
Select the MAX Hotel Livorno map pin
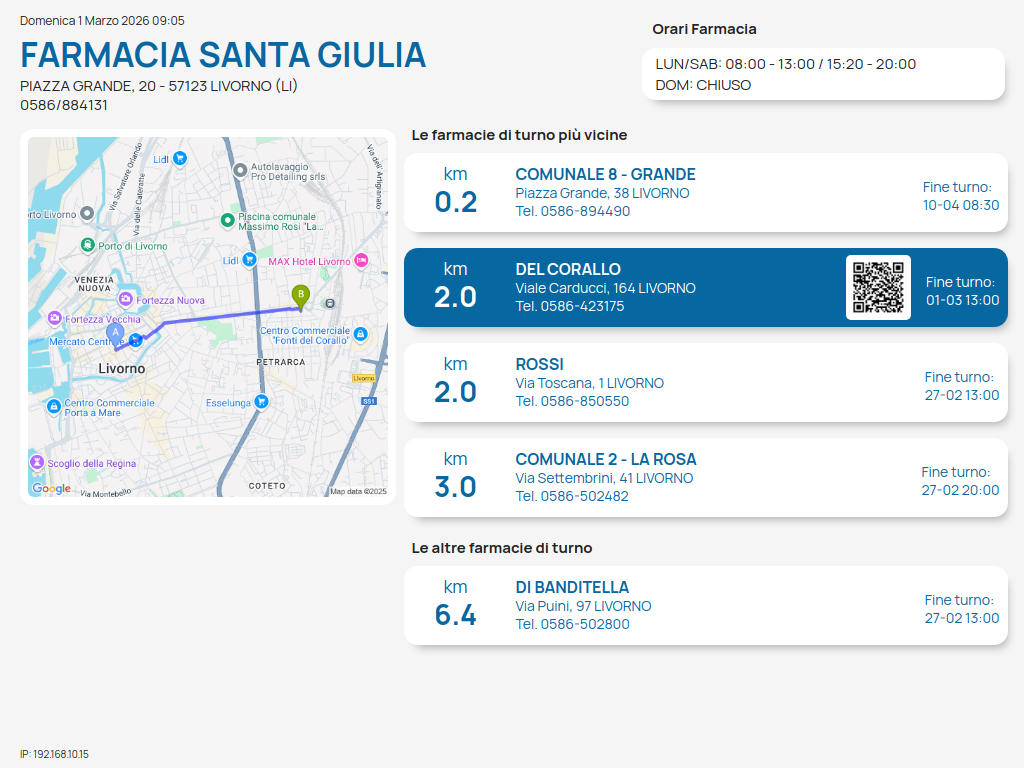[362, 261]
